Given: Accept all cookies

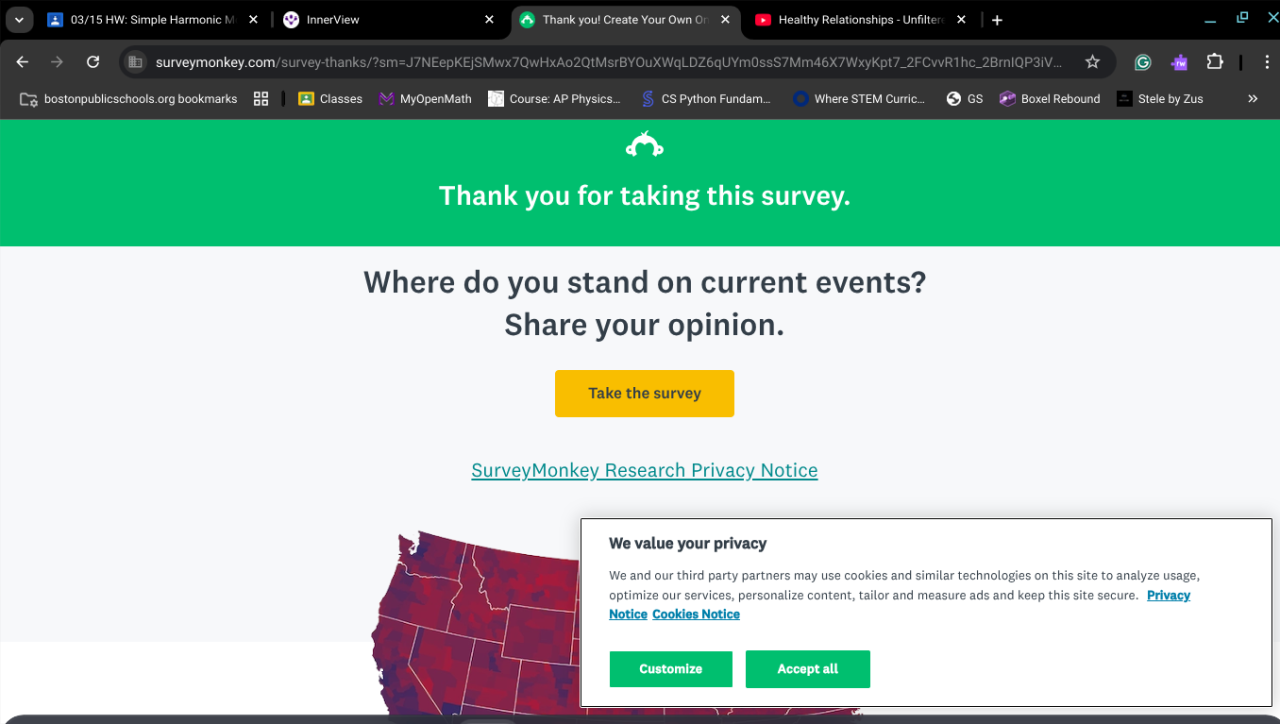Looking at the screenshot, I should coord(807,669).
